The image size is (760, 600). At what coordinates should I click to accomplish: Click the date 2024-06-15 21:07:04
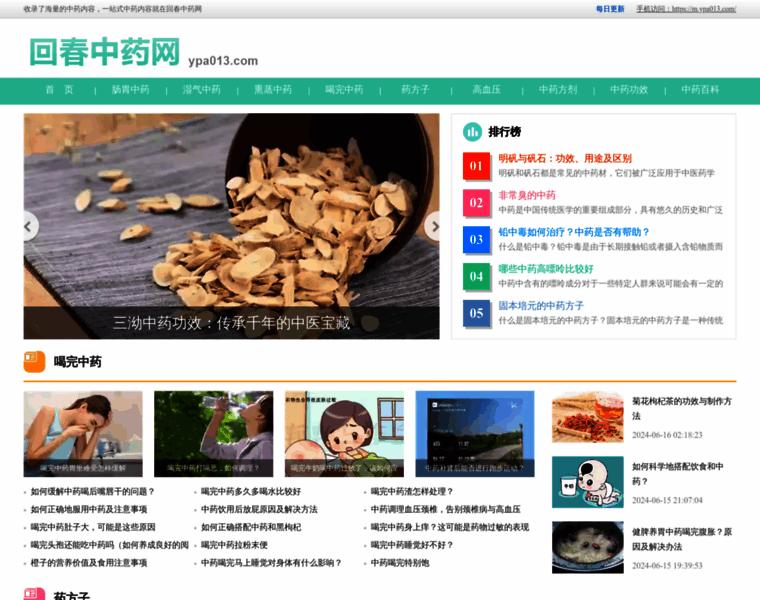click(667, 501)
